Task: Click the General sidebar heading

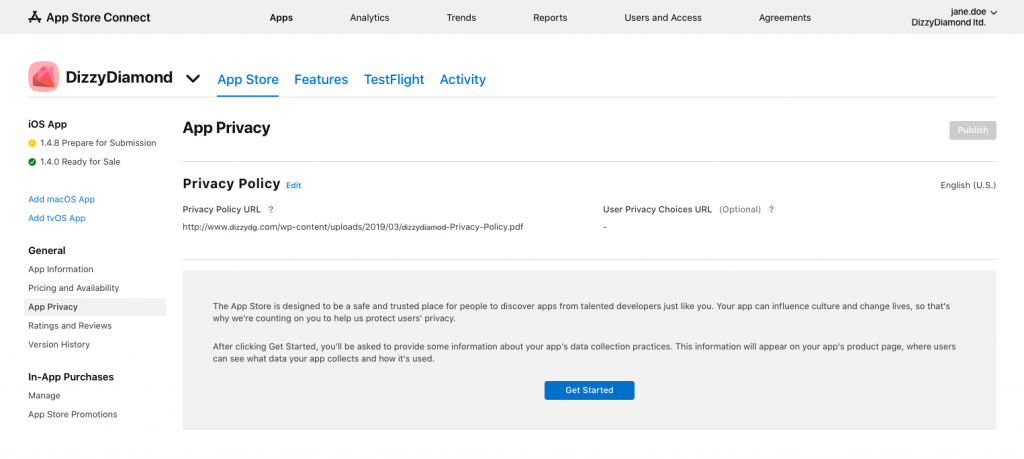Action: click(x=47, y=251)
